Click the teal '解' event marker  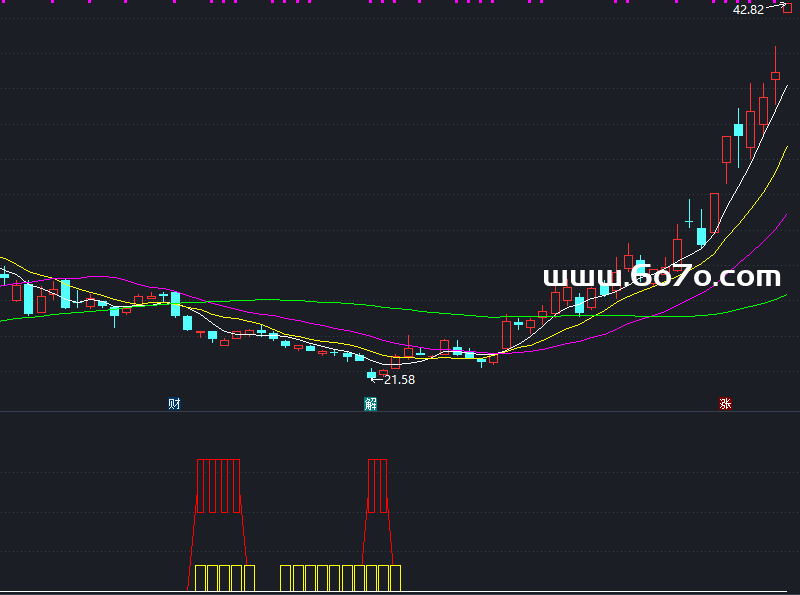371,404
